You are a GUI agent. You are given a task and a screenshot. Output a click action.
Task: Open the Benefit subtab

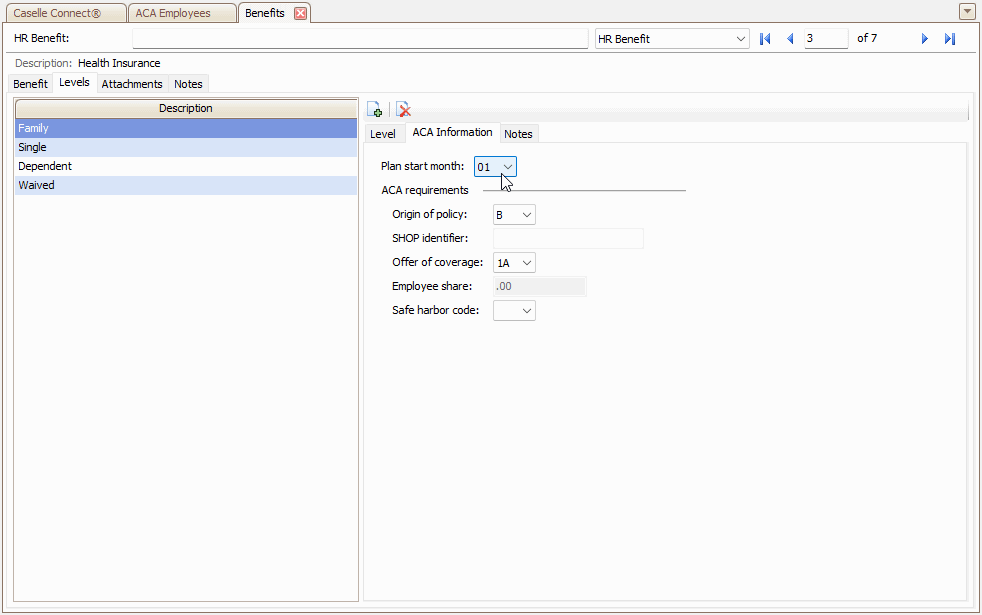tap(30, 84)
